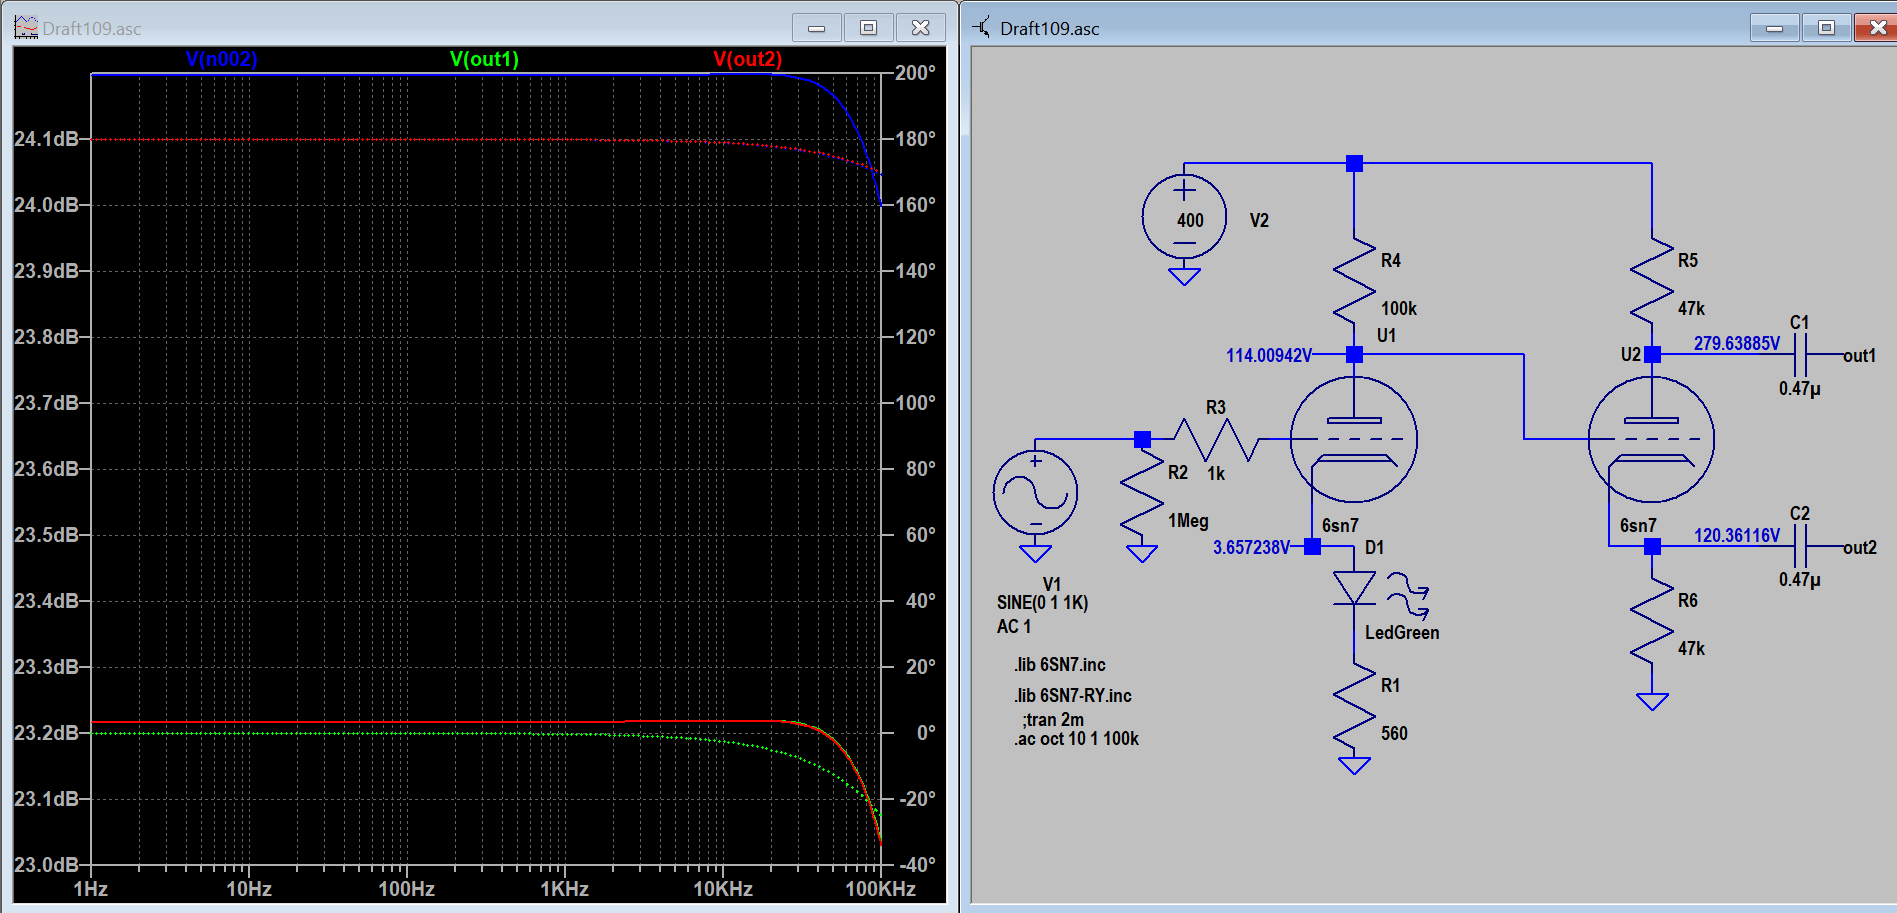Click the ground symbol under R1
Viewport: 1897px width, 913px height.
(1354, 765)
